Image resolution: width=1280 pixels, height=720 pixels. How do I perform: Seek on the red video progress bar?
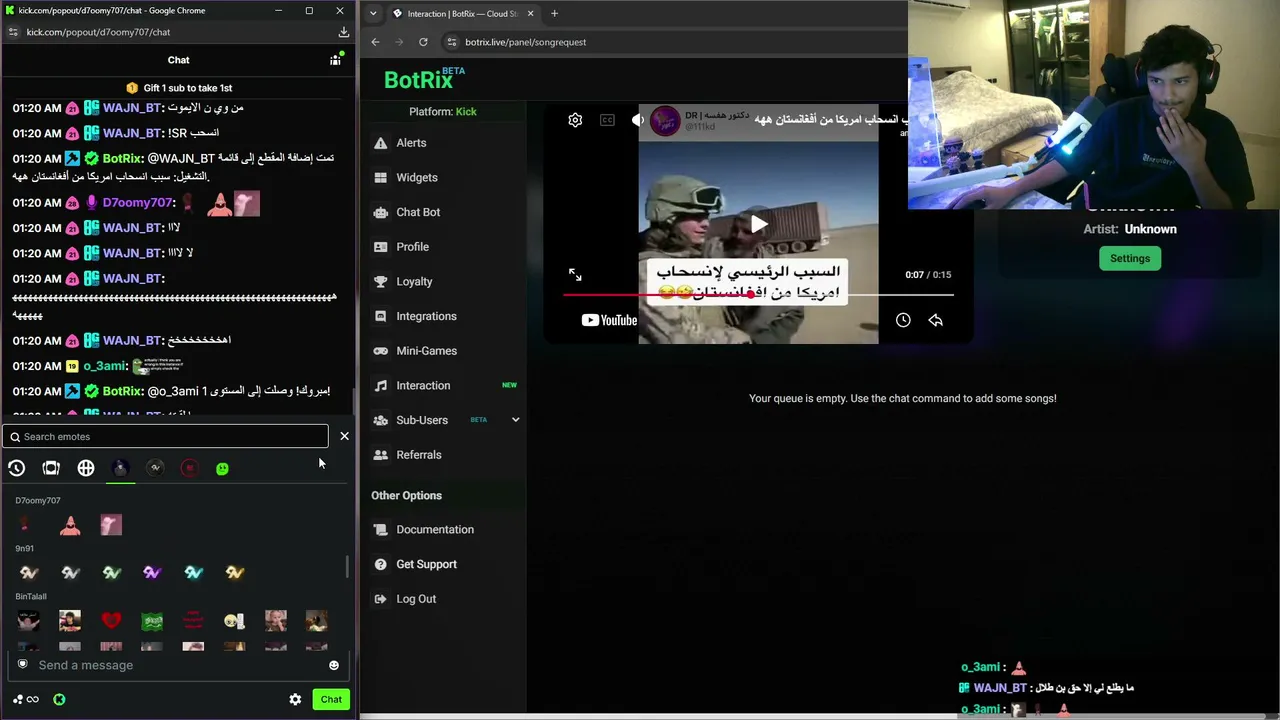click(758, 295)
